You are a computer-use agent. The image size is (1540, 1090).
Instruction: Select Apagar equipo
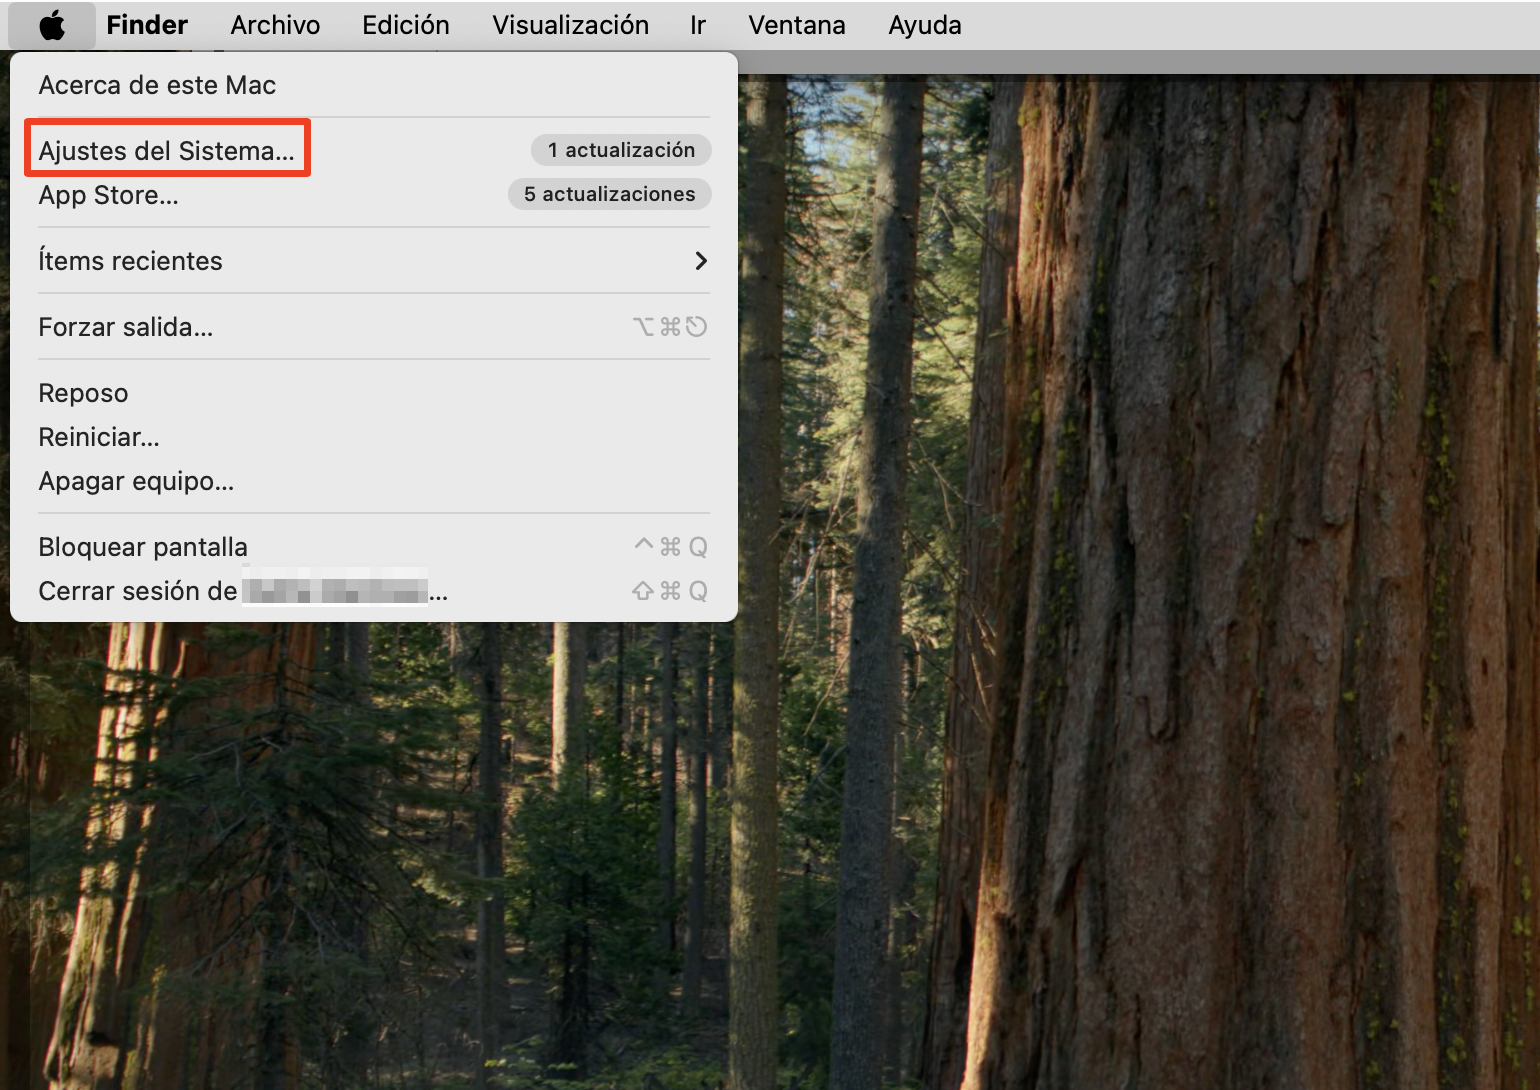click(136, 481)
